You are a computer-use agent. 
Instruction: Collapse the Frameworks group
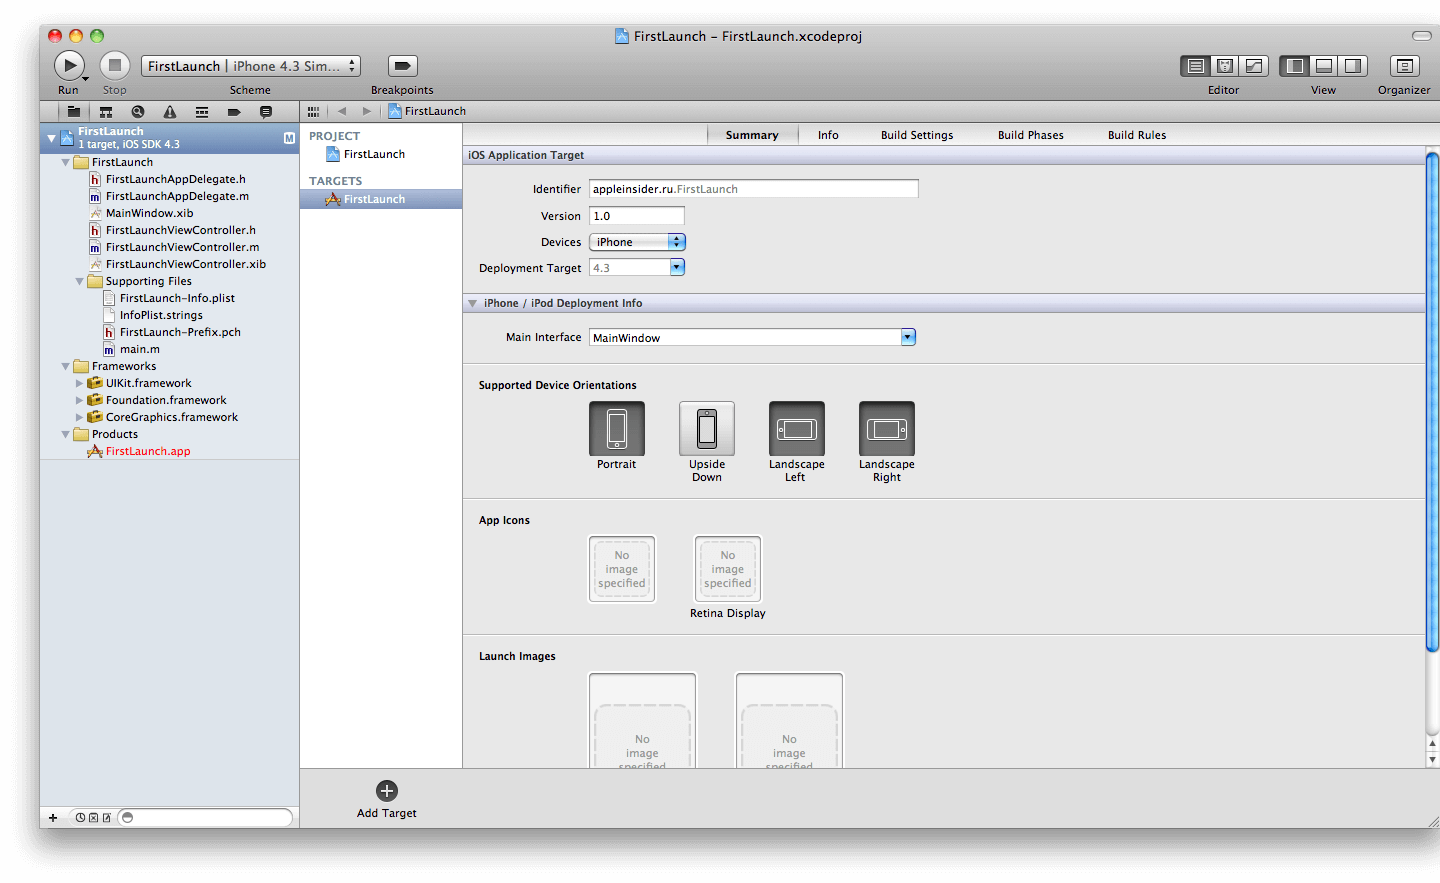(x=66, y=366)
